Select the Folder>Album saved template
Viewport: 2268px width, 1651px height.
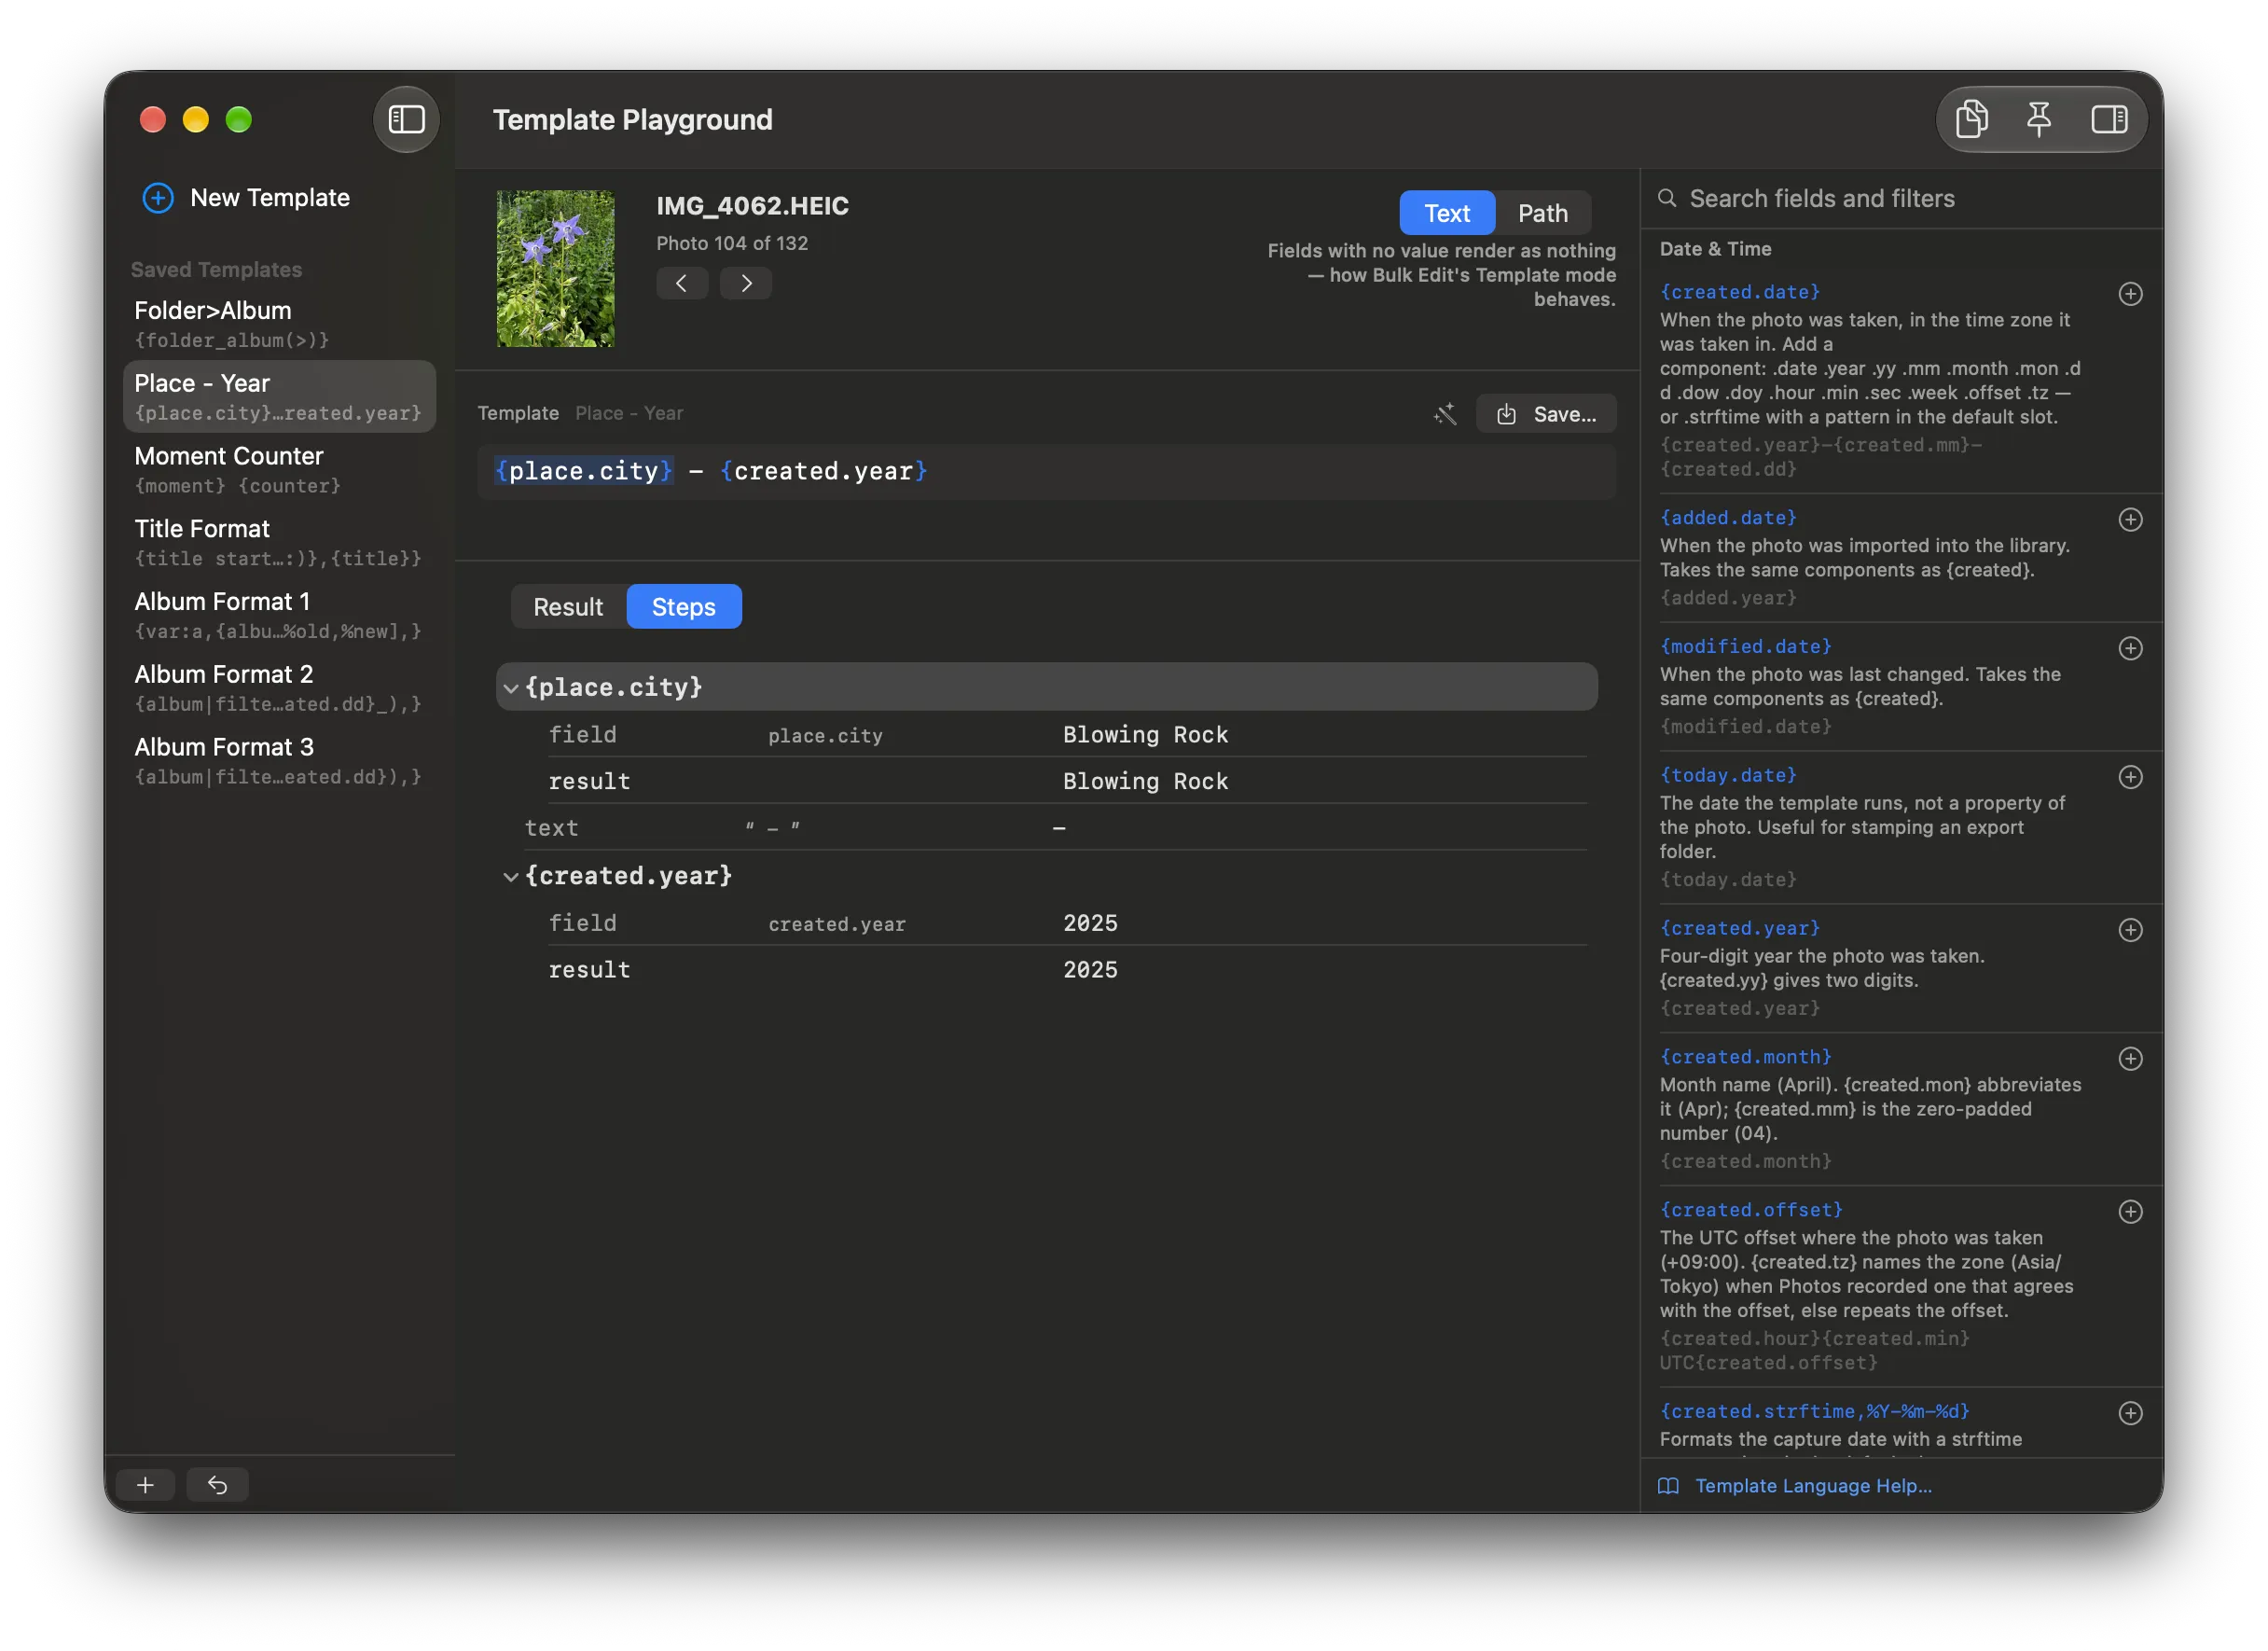[x=279, y=324]
